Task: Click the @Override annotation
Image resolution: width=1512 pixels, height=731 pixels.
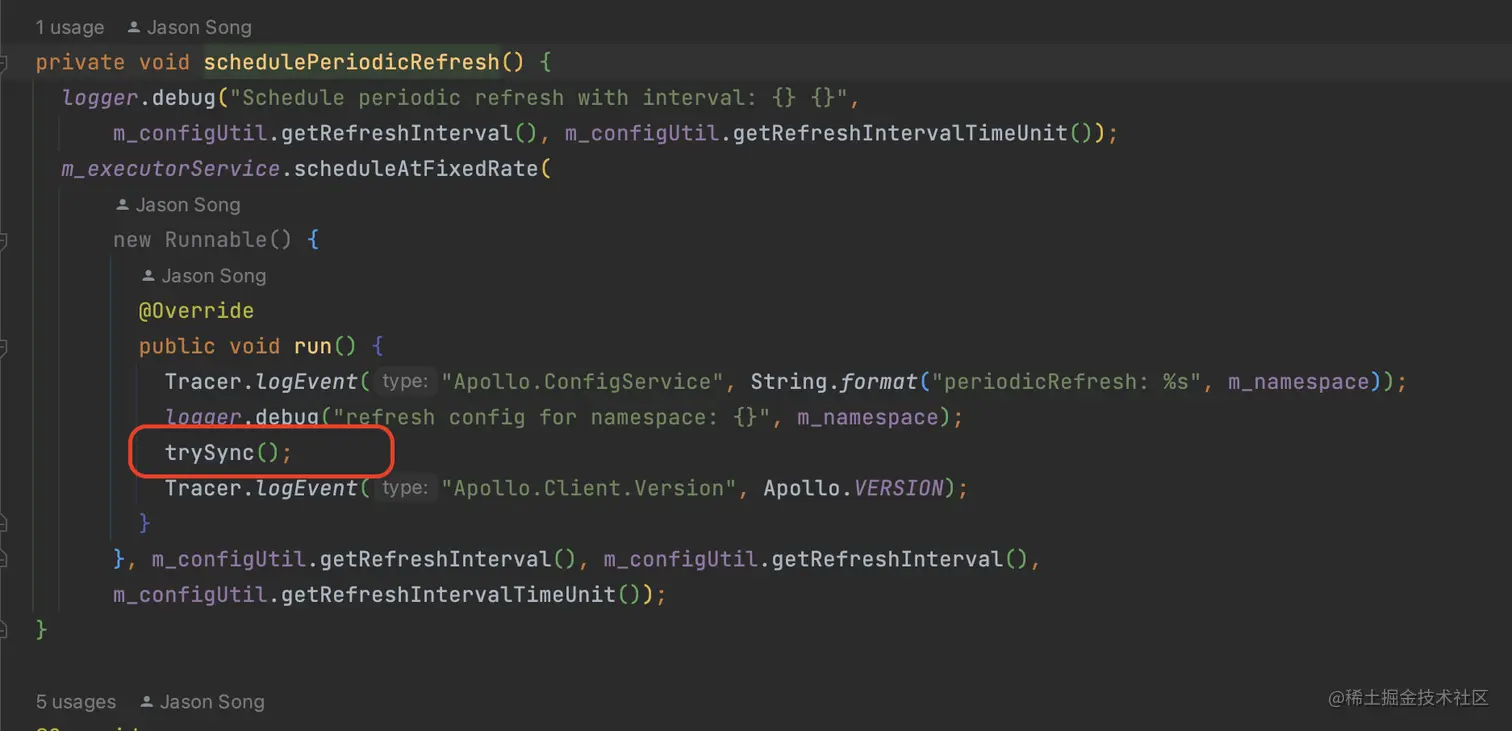Action: coord(196,311)
